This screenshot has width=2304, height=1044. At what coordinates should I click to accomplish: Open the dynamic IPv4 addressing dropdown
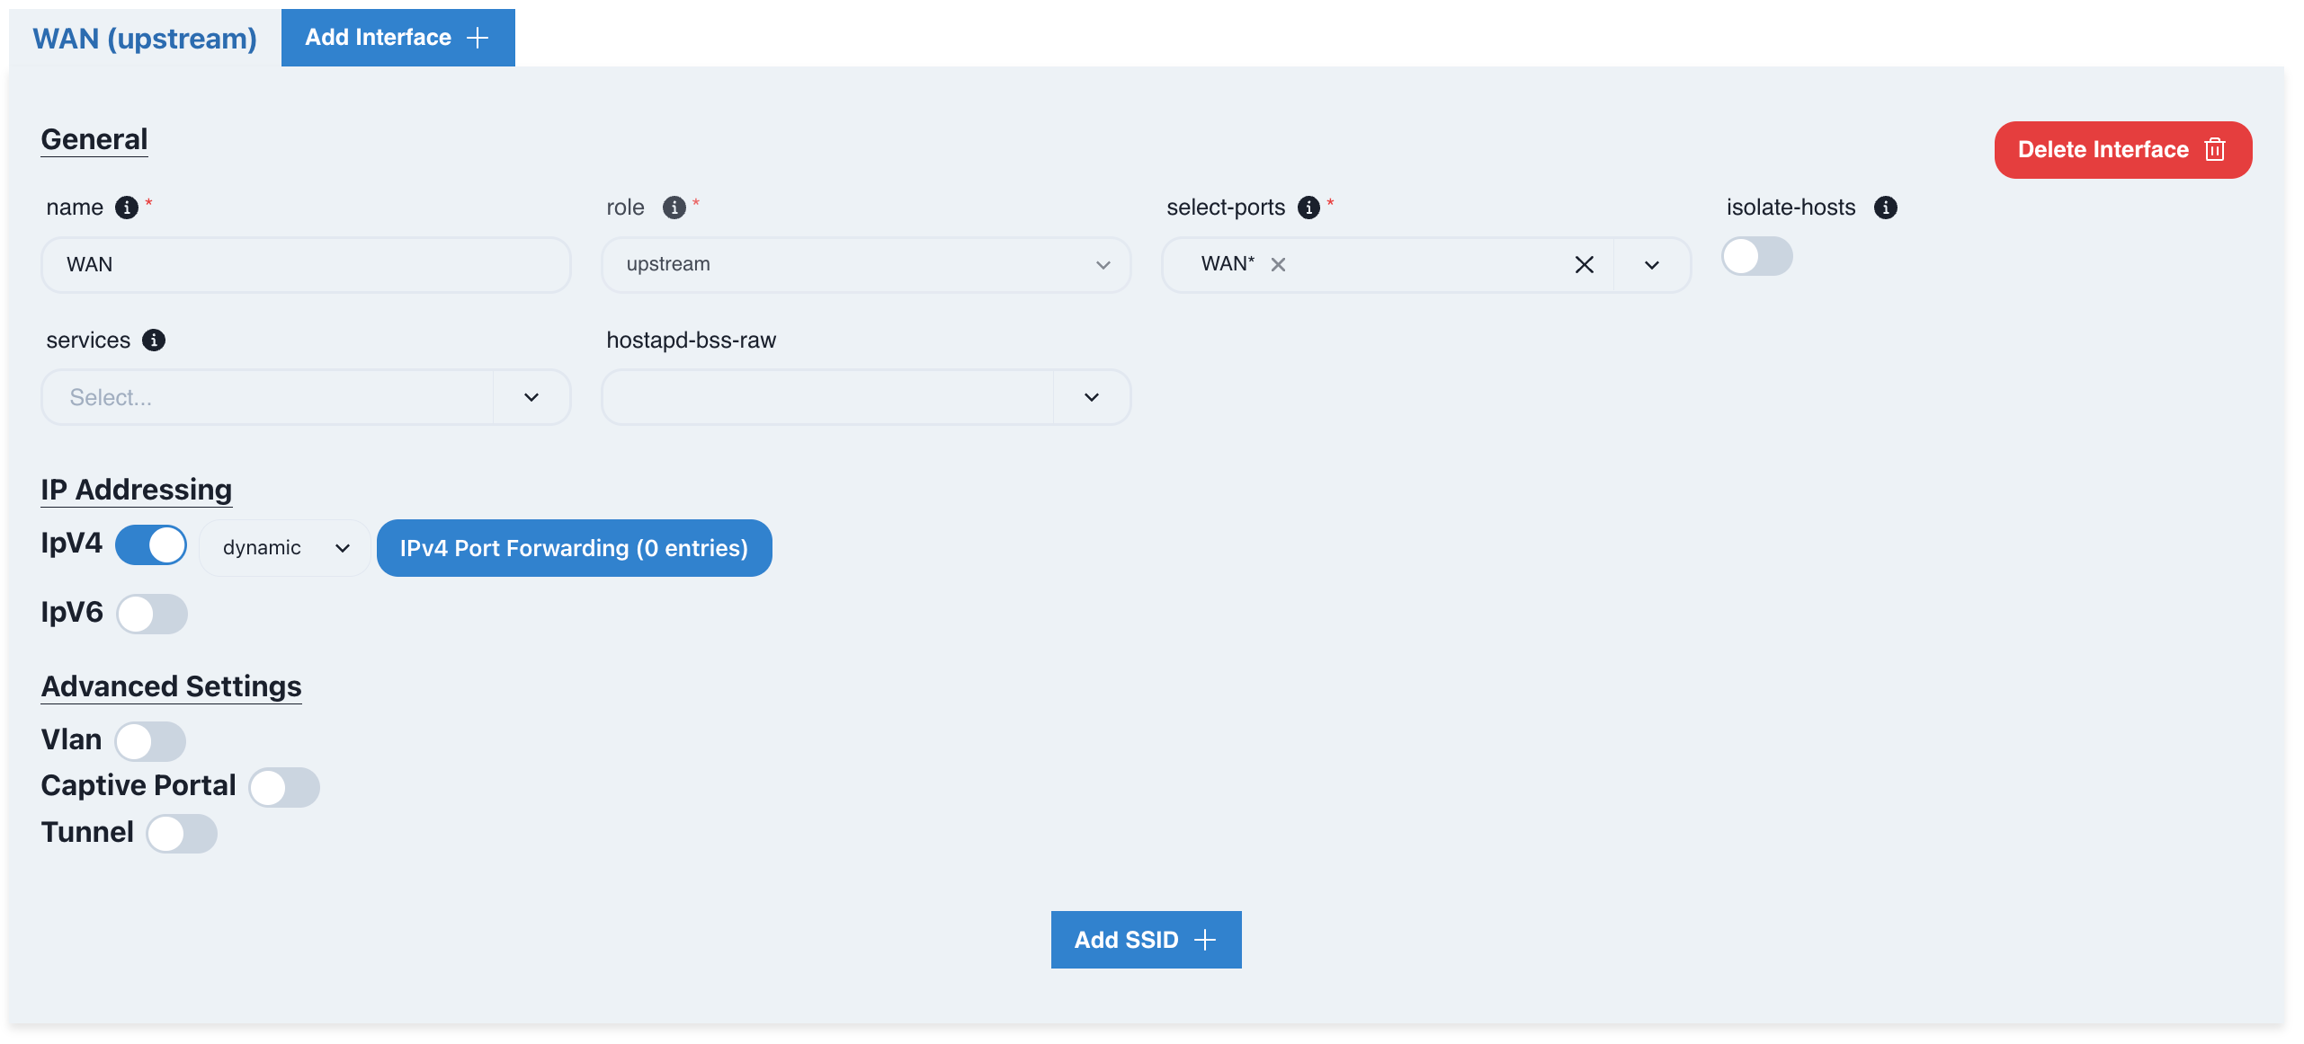285,548
